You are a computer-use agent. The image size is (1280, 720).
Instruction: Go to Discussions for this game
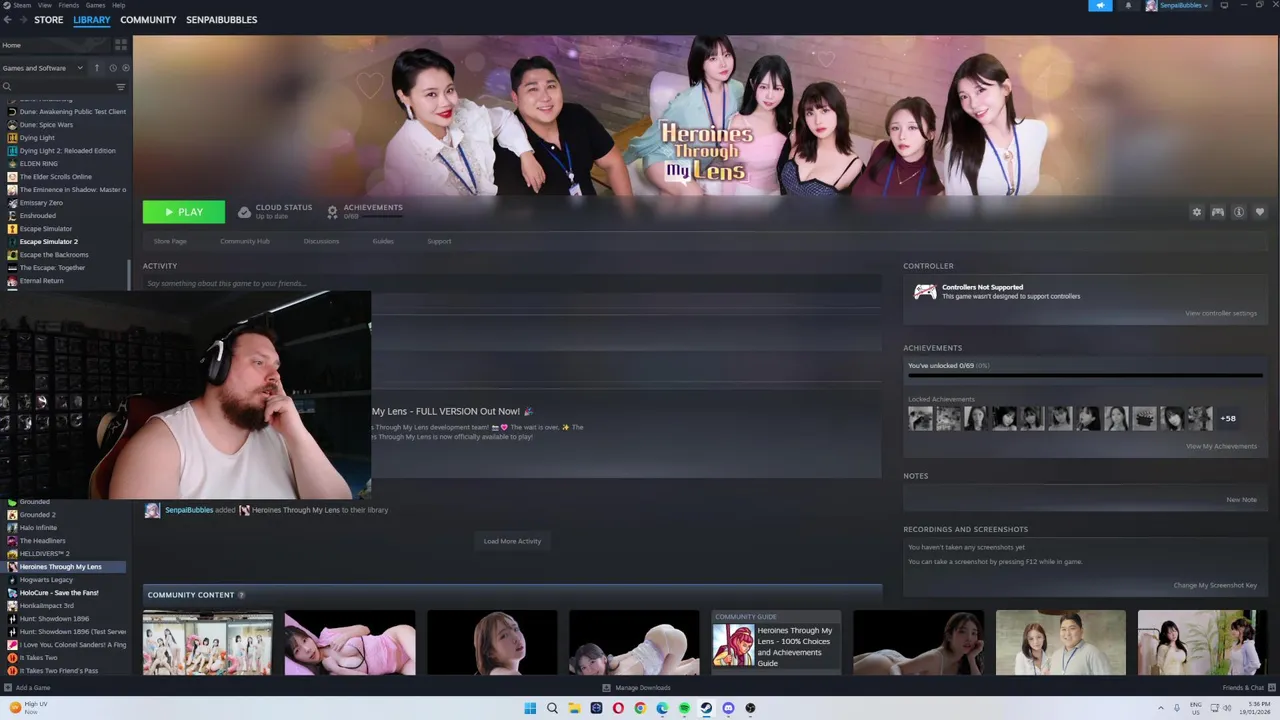pyautogui.click(x=321, y=241)
